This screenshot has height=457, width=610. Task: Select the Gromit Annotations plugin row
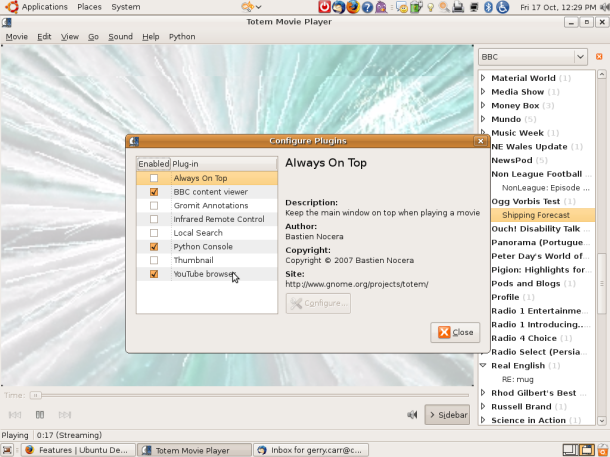click(207, 205)
